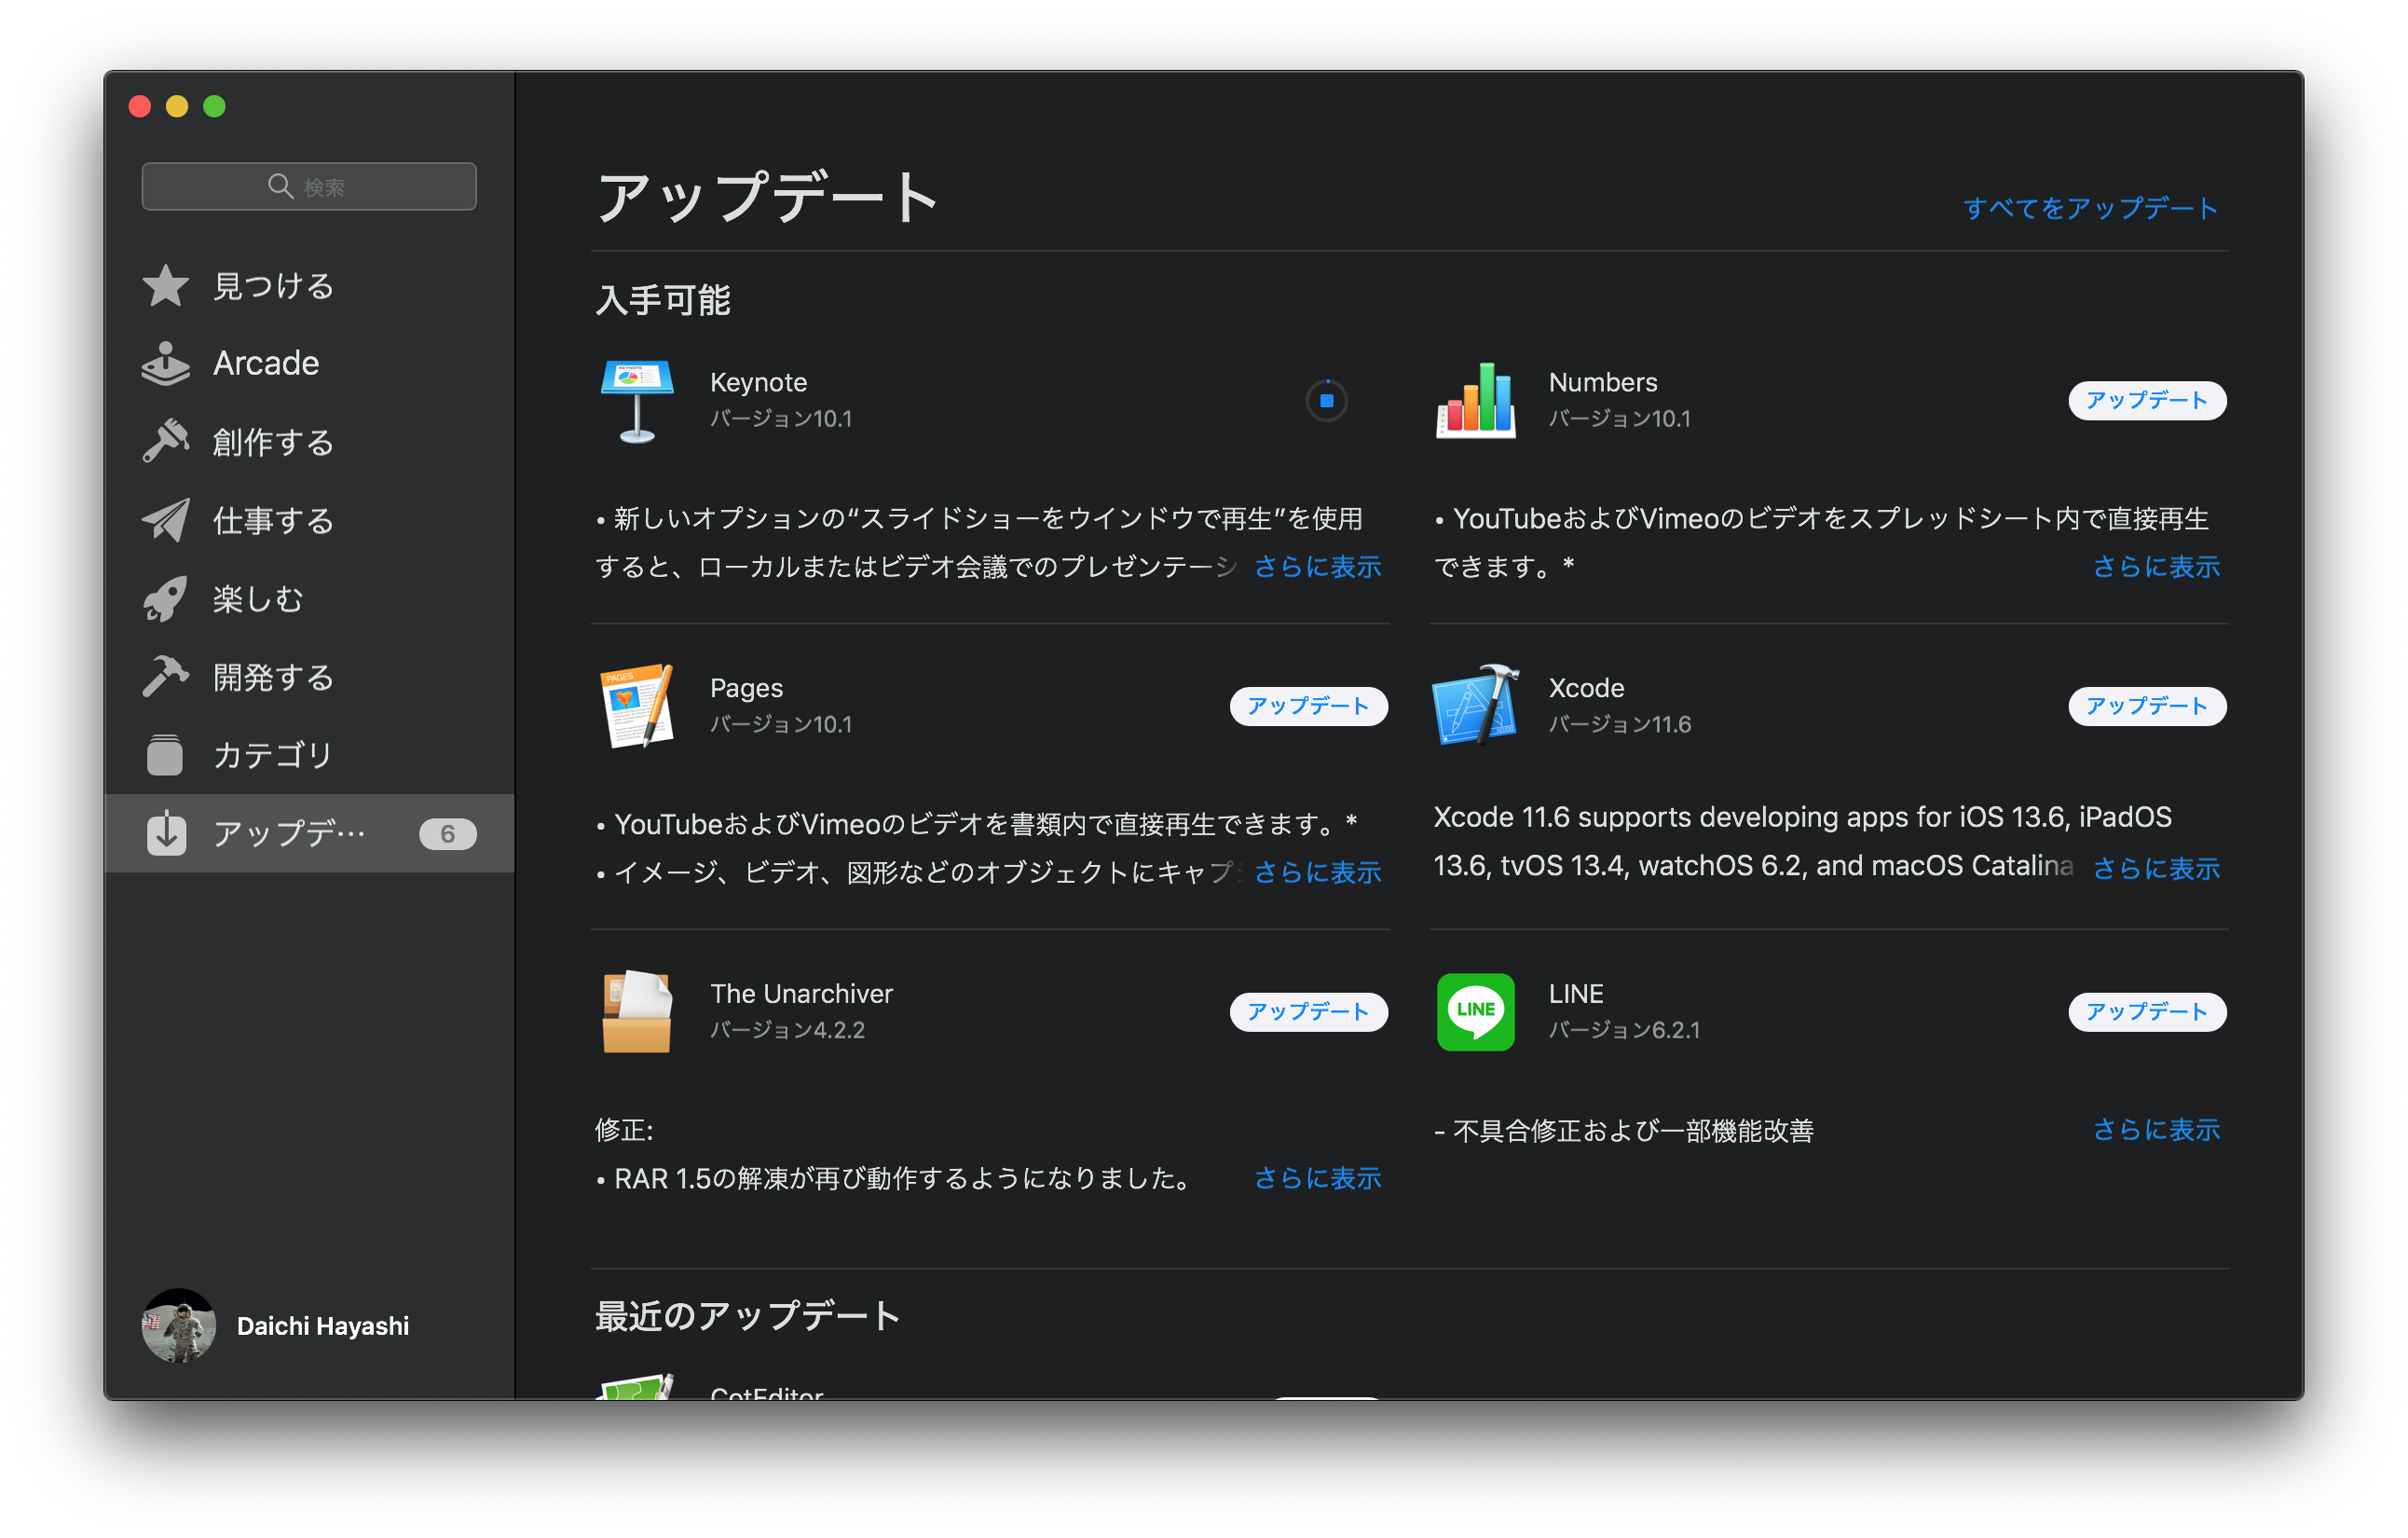Viewport: 2408px width, 1538px height.
Task: Update Pages with アップデート button
Action: click(1308, 706)
